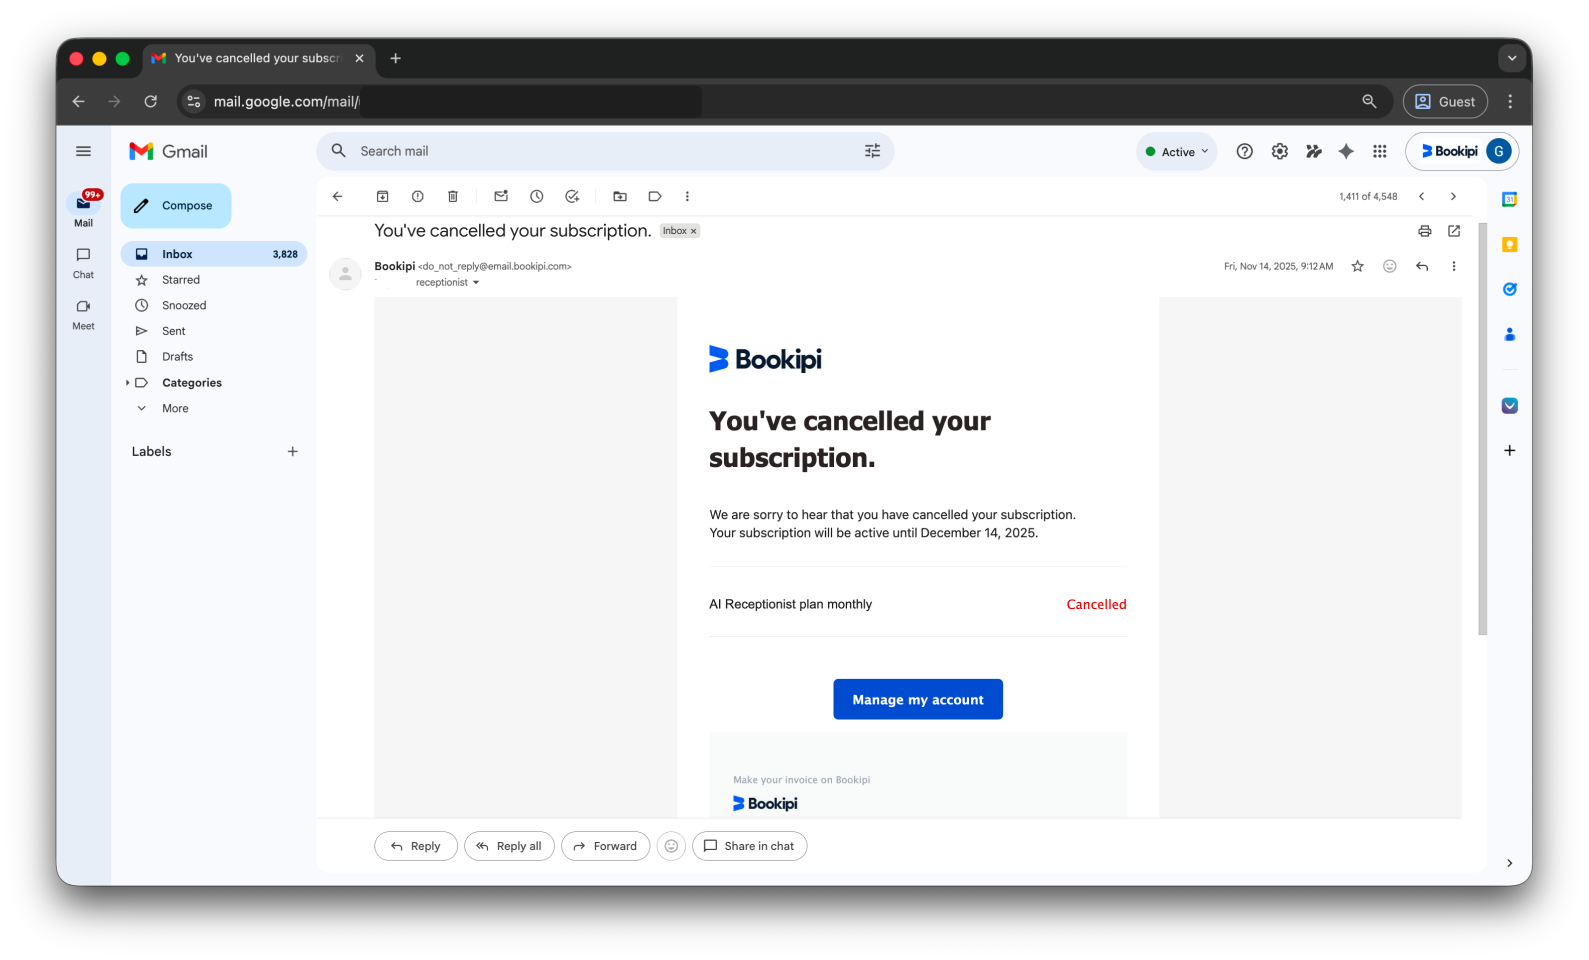
Task: Open Google Tasks side panel
Action: pyautogui.click(x=1510, y=289)
